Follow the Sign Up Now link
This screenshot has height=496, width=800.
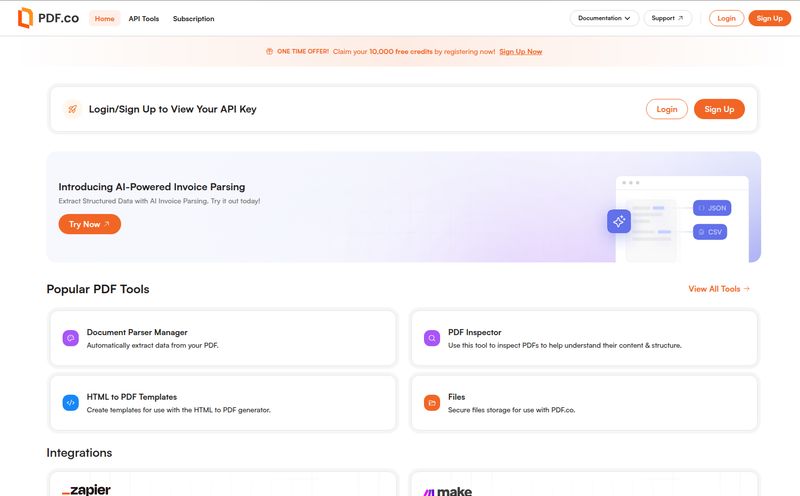[520, 52]
